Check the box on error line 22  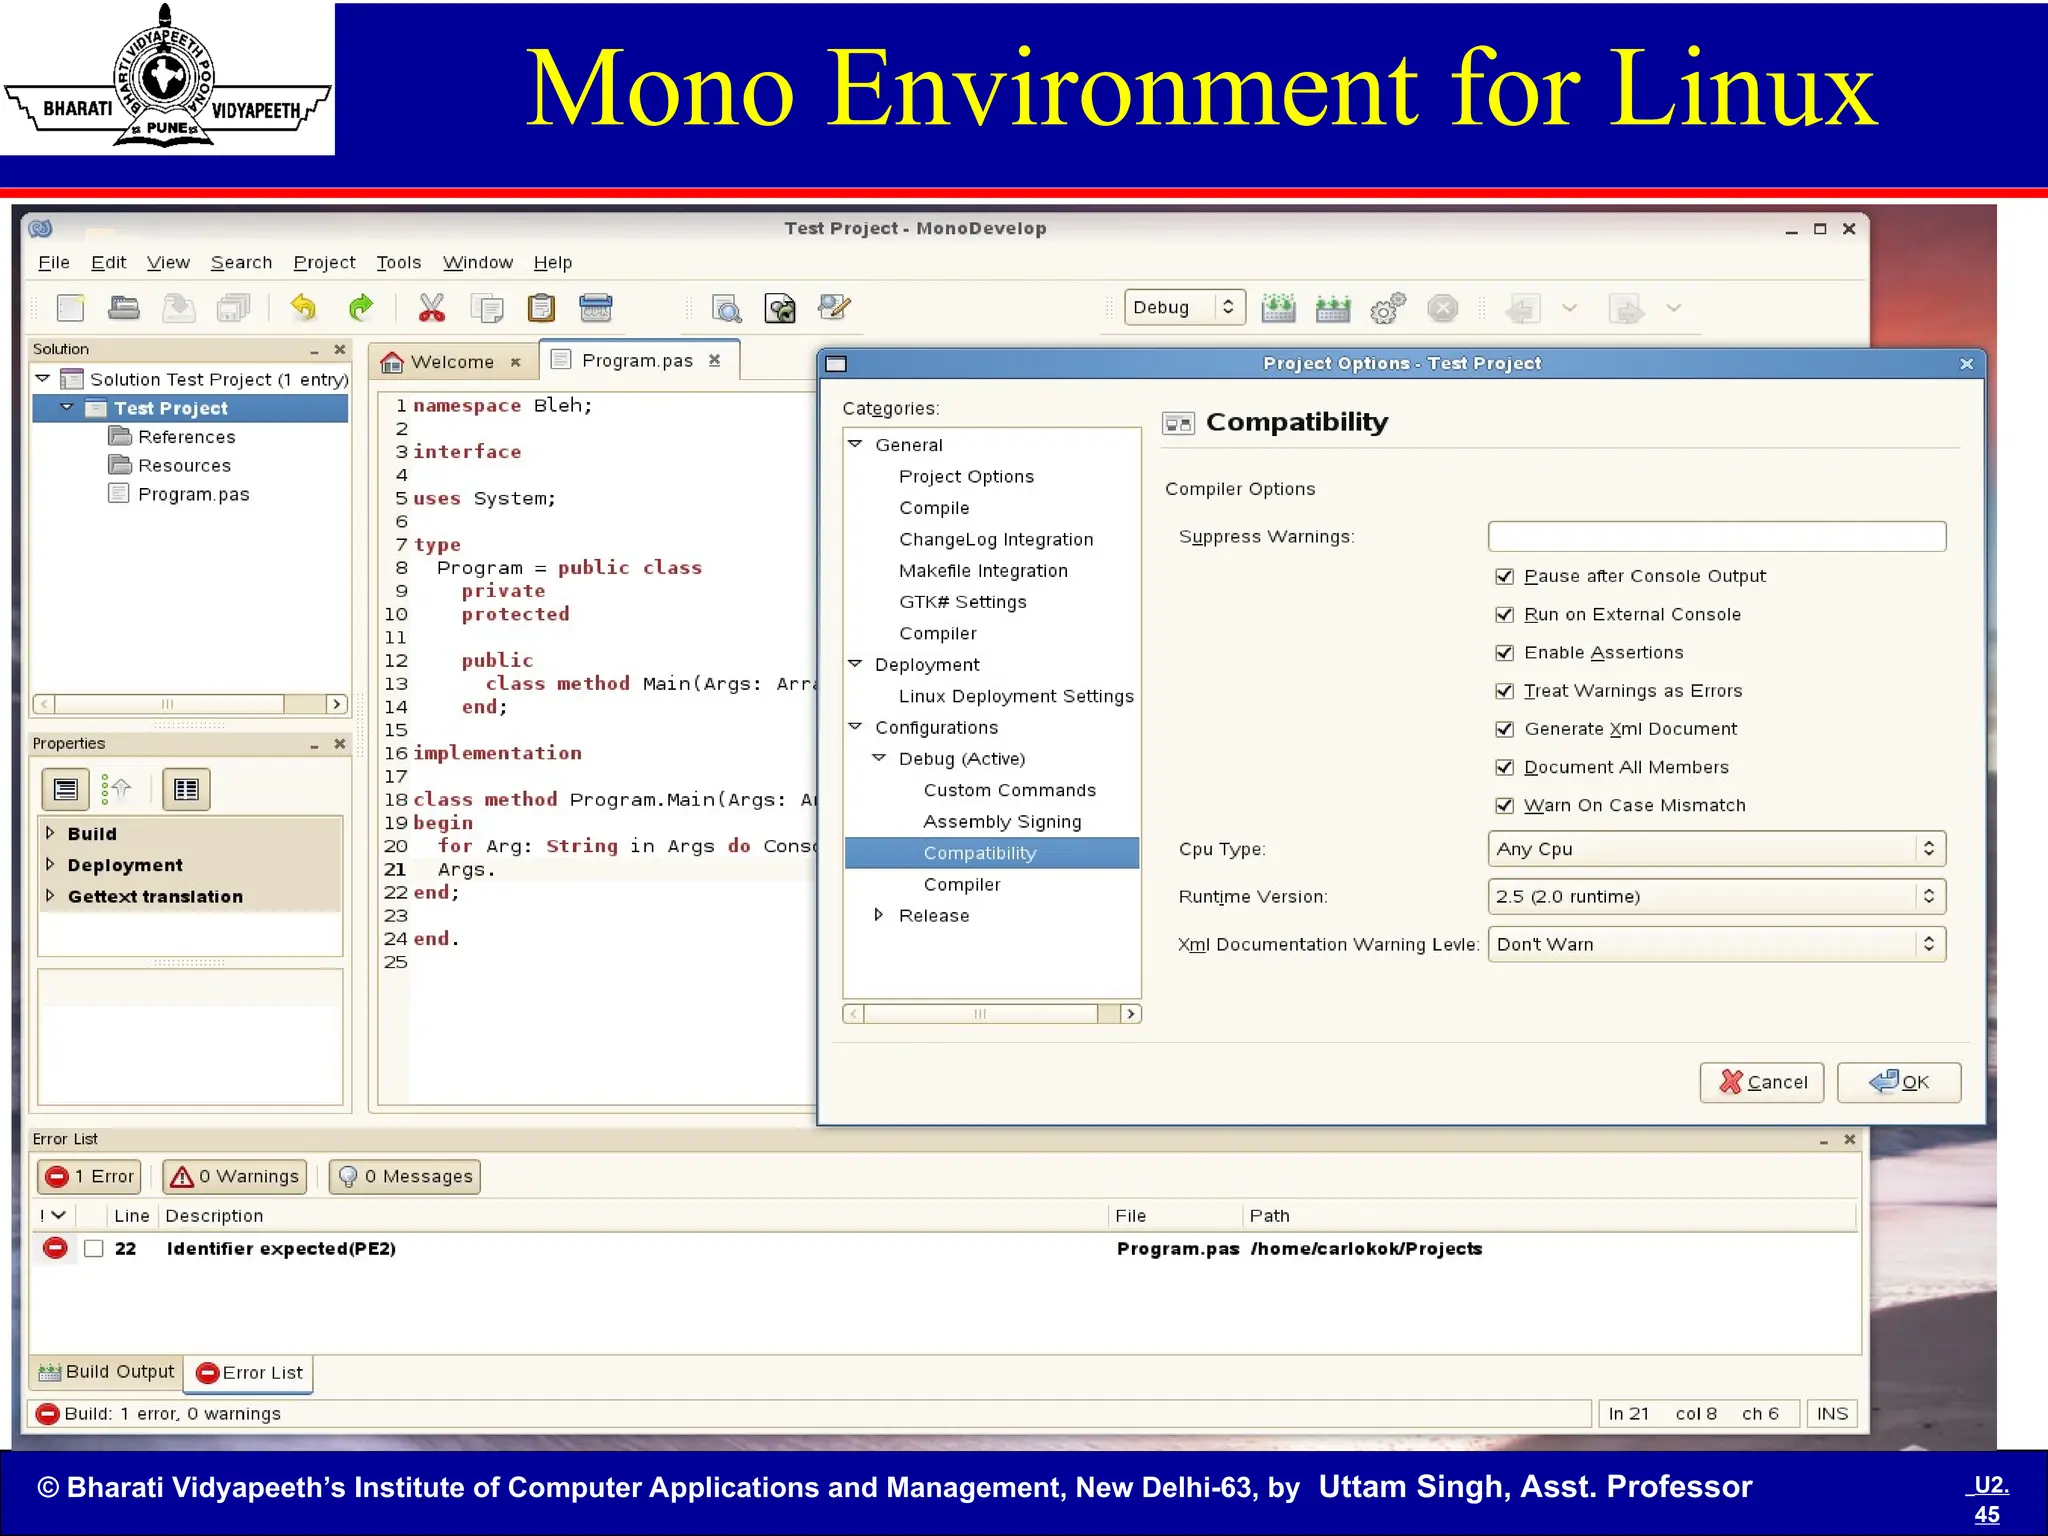coord(94,1249)
